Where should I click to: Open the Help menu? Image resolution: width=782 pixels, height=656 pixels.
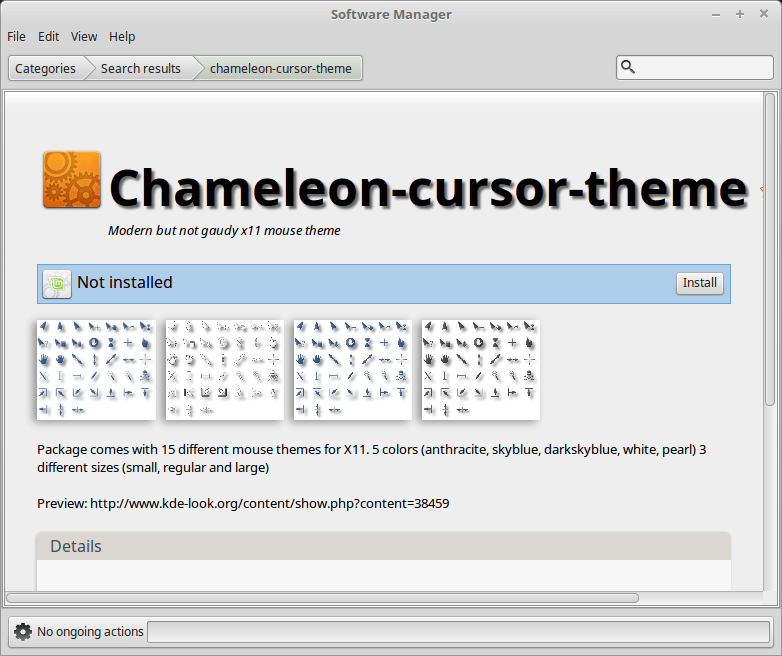(122, 36)
